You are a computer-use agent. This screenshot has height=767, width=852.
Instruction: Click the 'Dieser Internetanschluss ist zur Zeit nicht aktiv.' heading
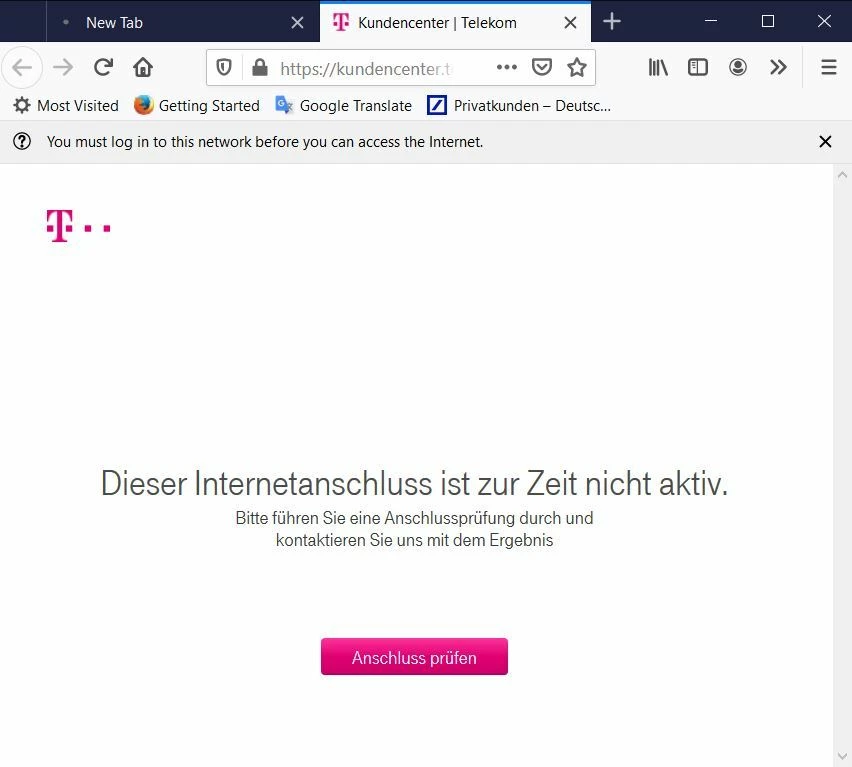[x=414, y=483]
